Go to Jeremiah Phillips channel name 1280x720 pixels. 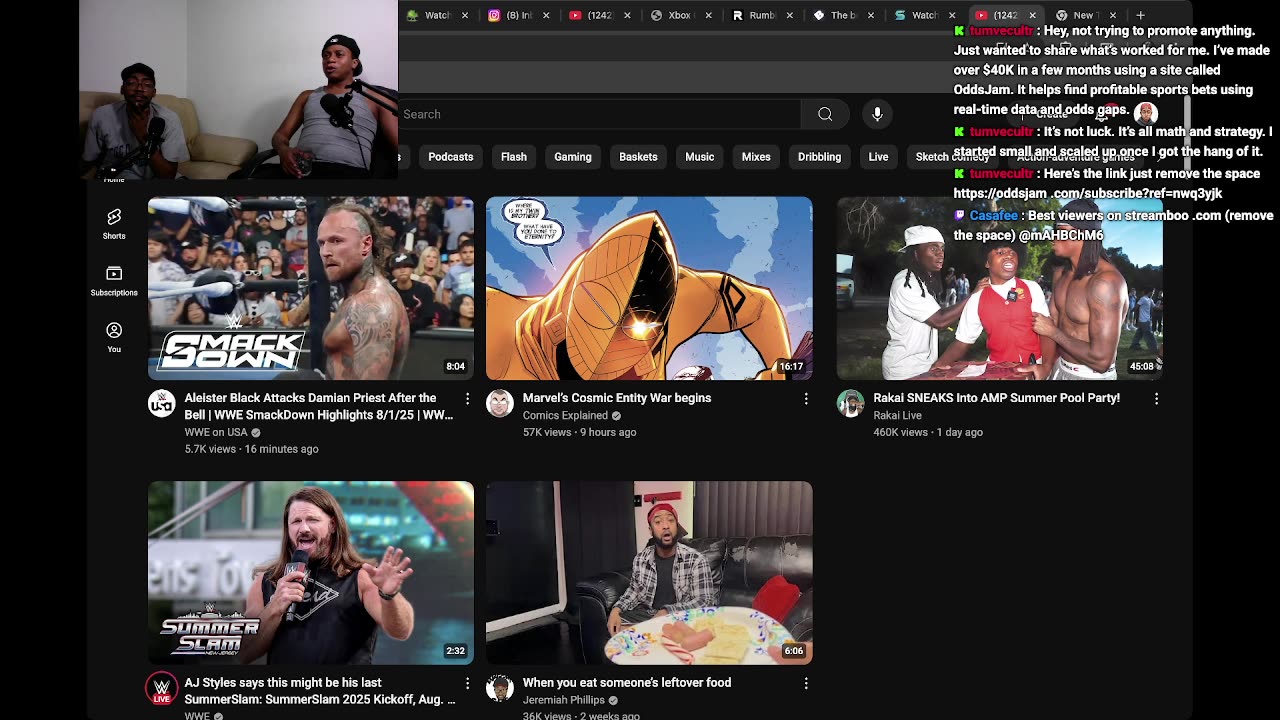point(564,700)
